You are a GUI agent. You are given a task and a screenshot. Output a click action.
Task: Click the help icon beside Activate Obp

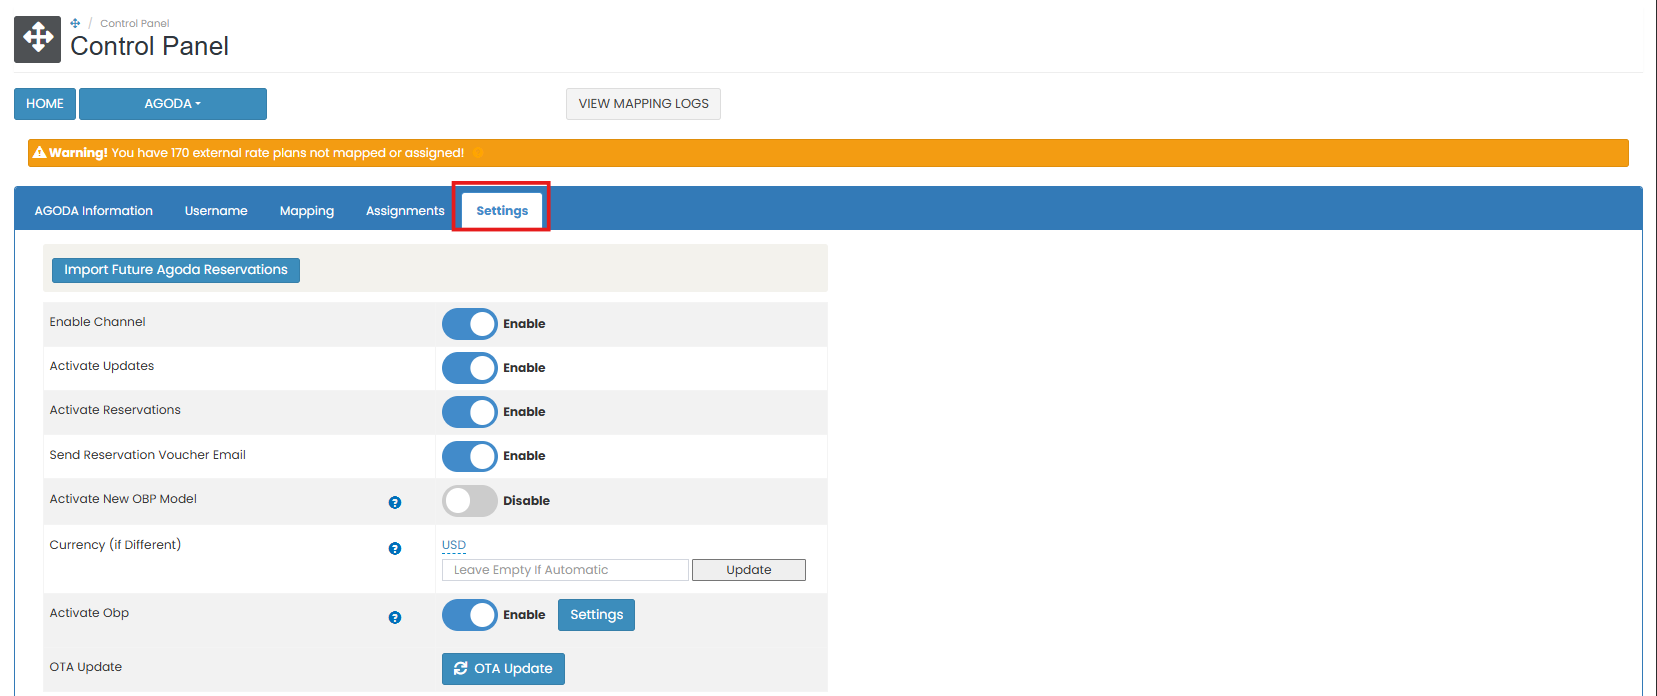[395, 617]
